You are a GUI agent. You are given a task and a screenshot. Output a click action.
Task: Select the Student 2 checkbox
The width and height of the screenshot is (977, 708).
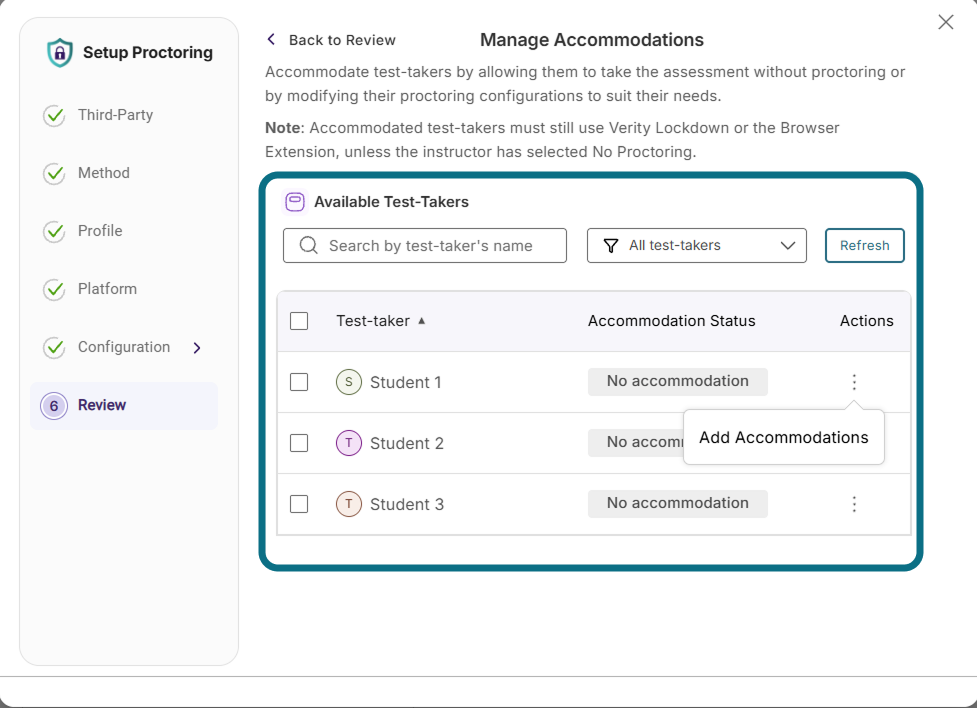click(x=299, y=443)
